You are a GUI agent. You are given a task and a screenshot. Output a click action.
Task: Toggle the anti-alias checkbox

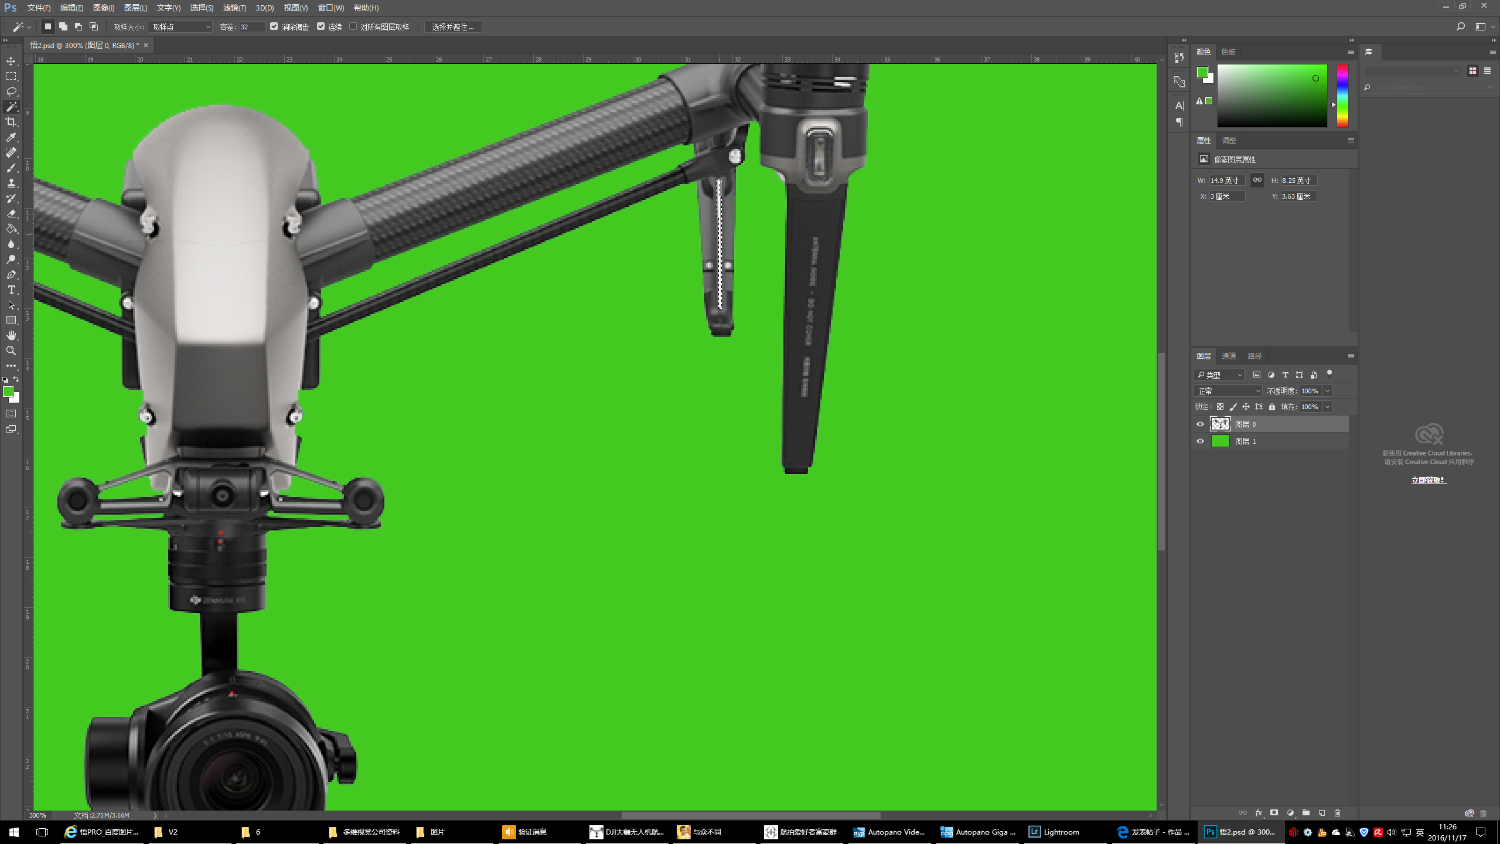pos(274,27)
